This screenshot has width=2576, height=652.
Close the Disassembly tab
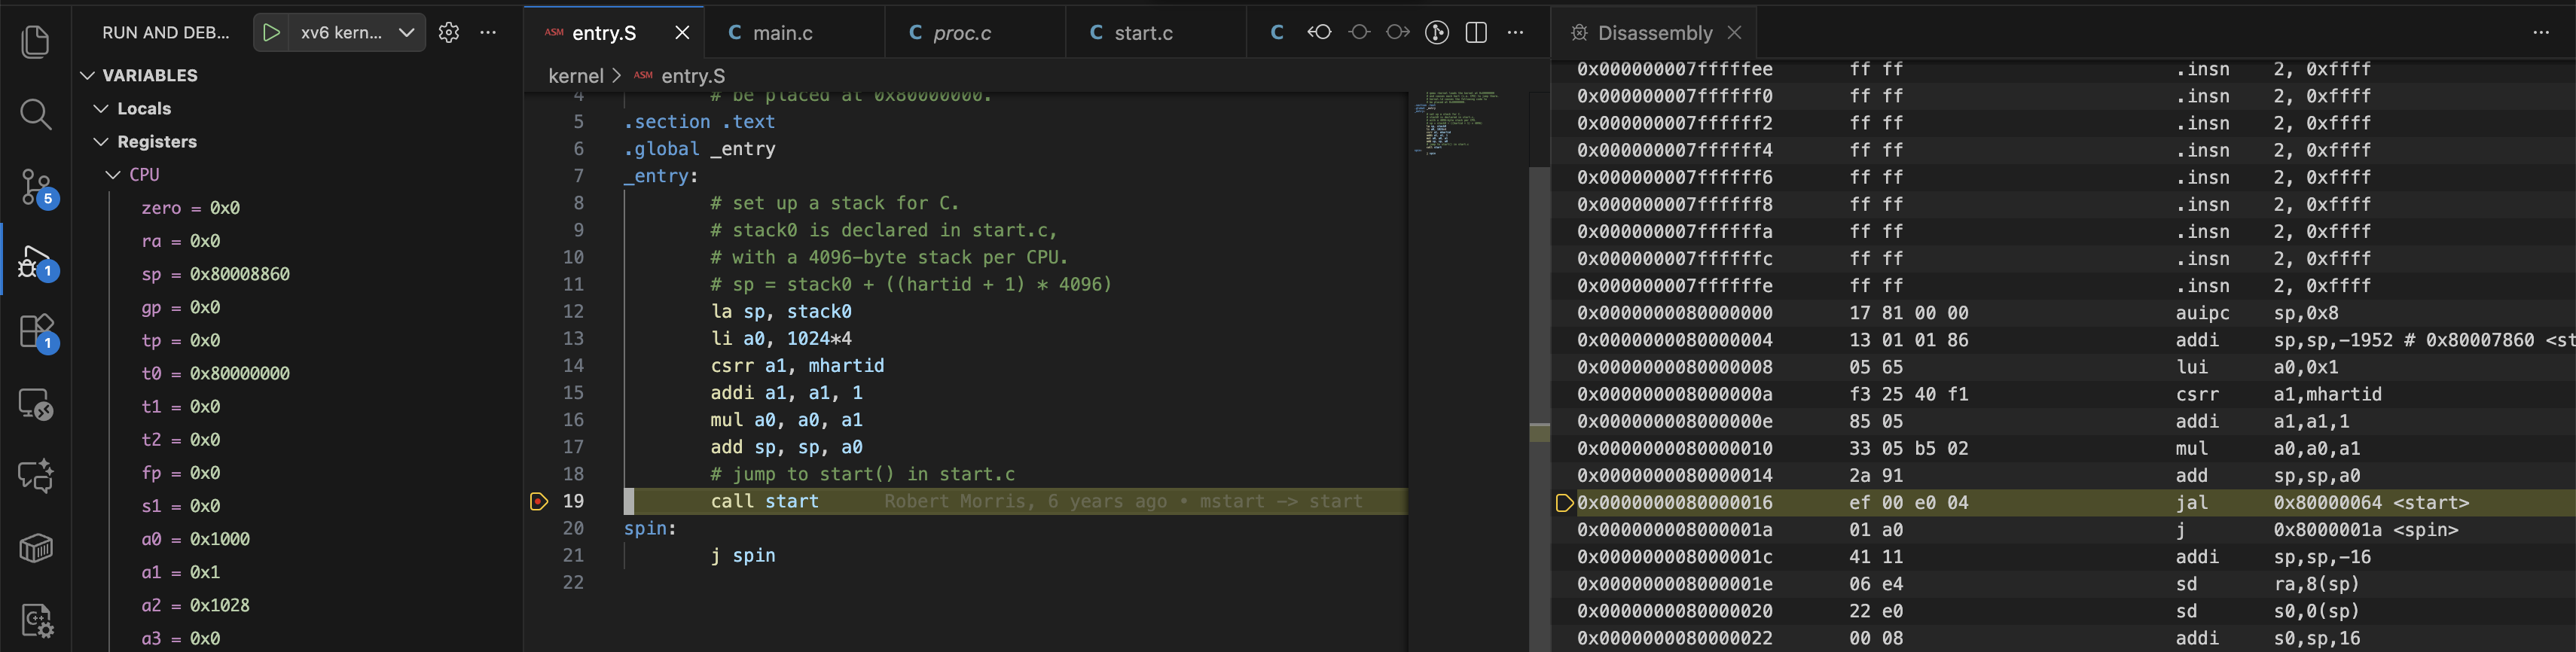1735,33
